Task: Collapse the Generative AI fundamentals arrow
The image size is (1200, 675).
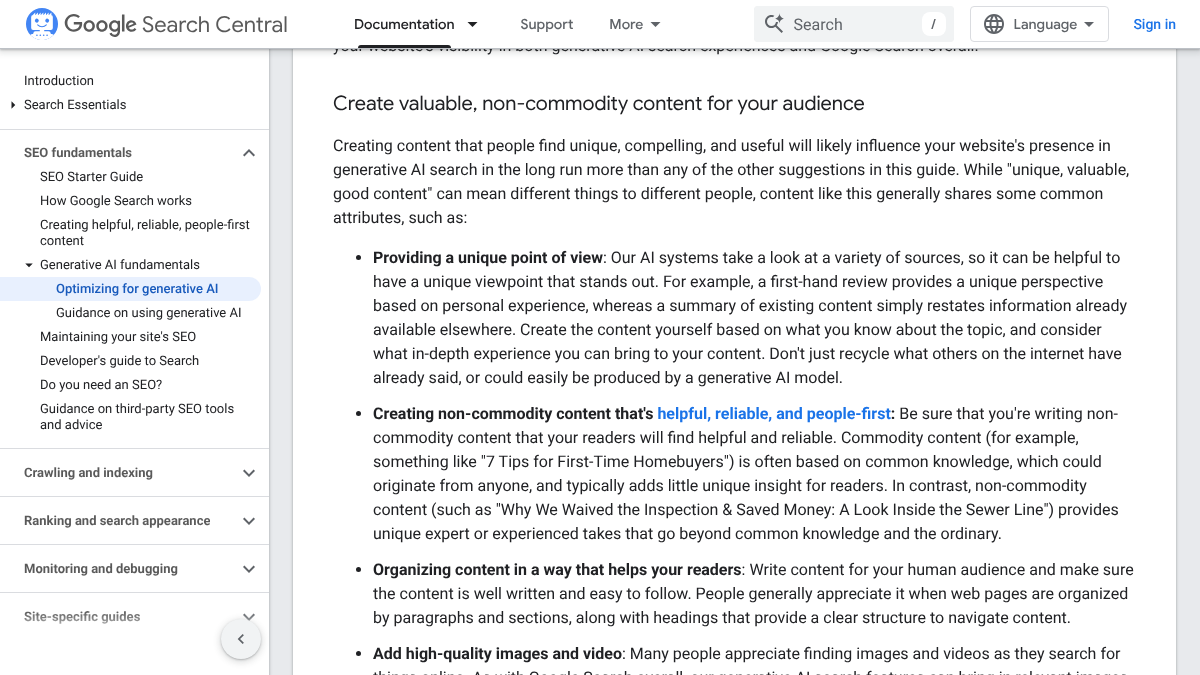Action: 29,265
